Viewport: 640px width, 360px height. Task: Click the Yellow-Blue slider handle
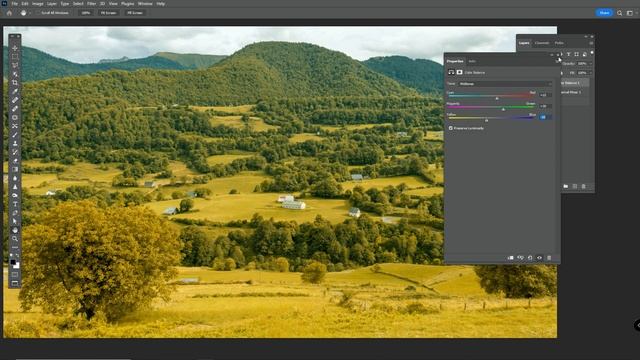(486, 120)
